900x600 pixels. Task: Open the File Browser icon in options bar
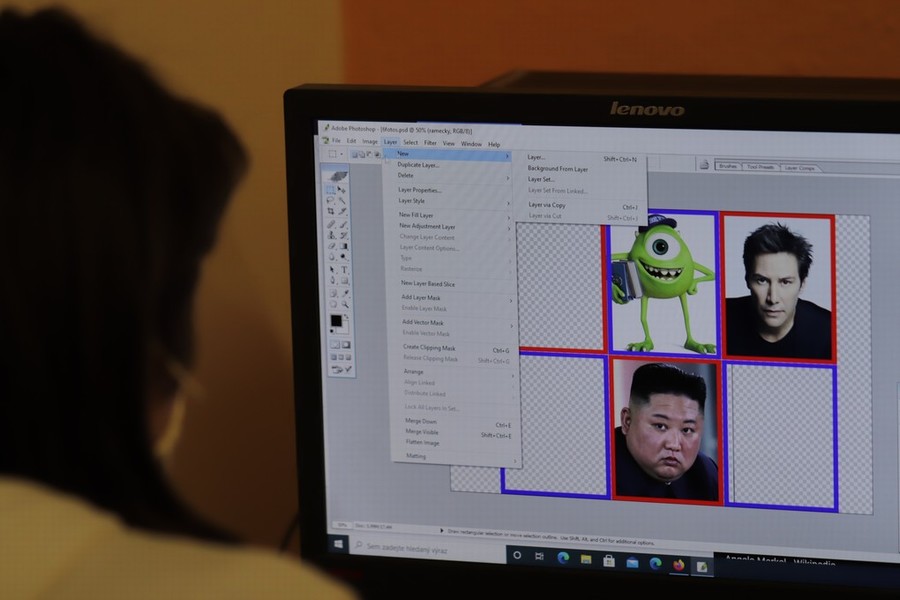(704, 165)
